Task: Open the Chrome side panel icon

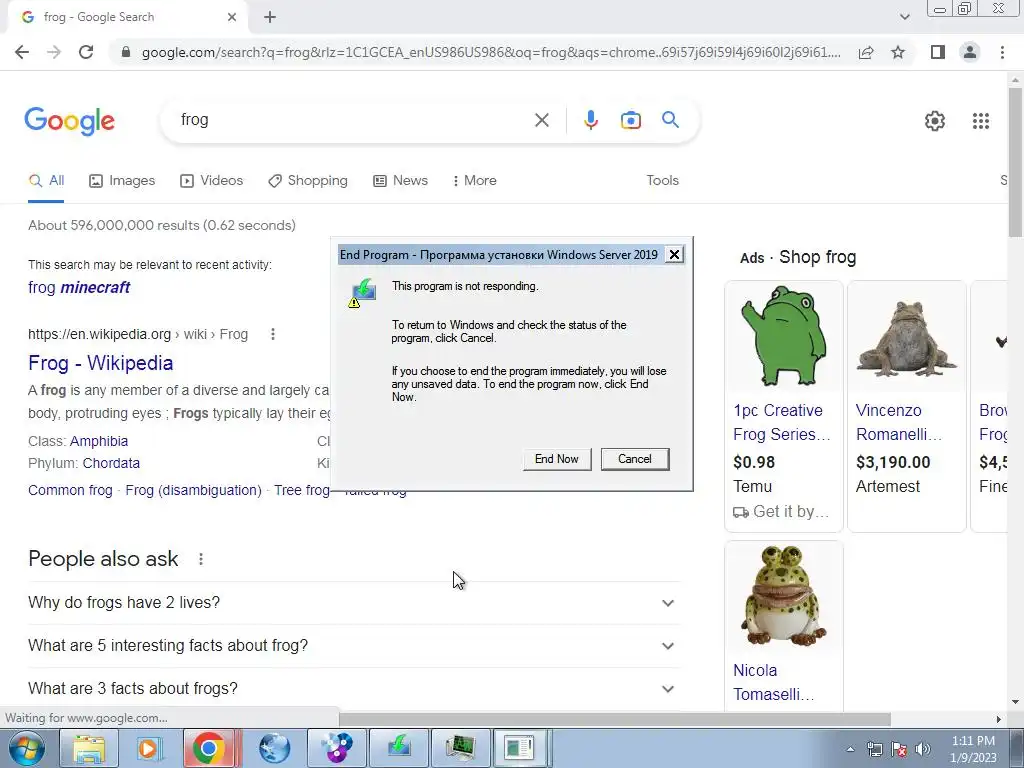Action: [938, 52]
